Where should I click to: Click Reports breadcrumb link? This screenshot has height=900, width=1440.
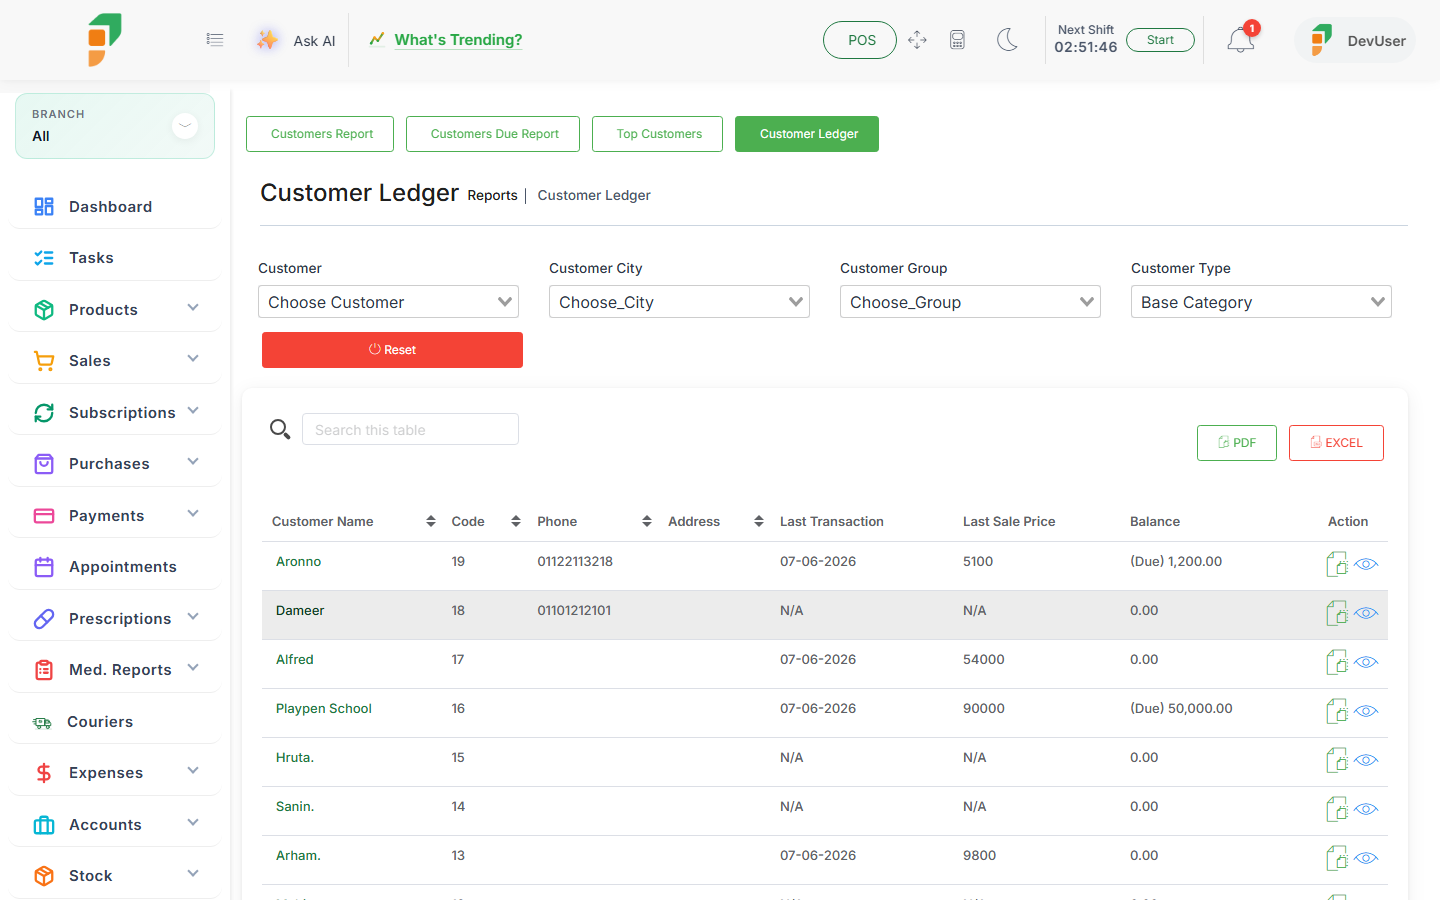tap(492, 196)
